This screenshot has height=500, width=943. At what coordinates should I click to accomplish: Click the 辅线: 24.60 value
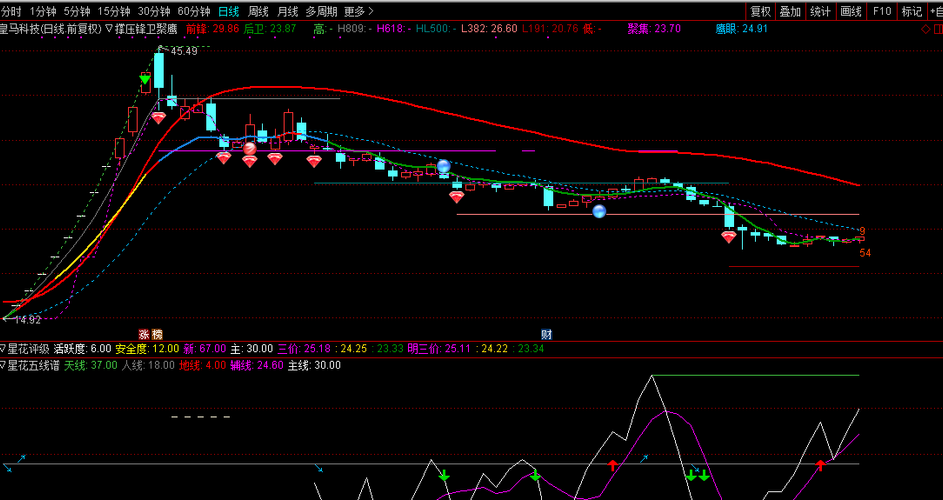click(257, 365)
